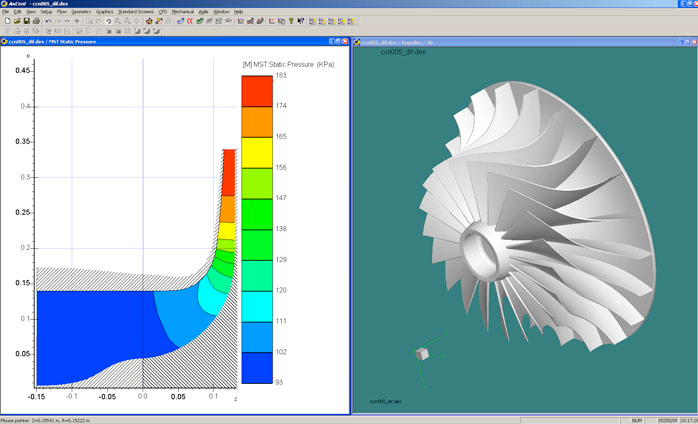Activate the highlighted rotate view tool

(109, 21)
